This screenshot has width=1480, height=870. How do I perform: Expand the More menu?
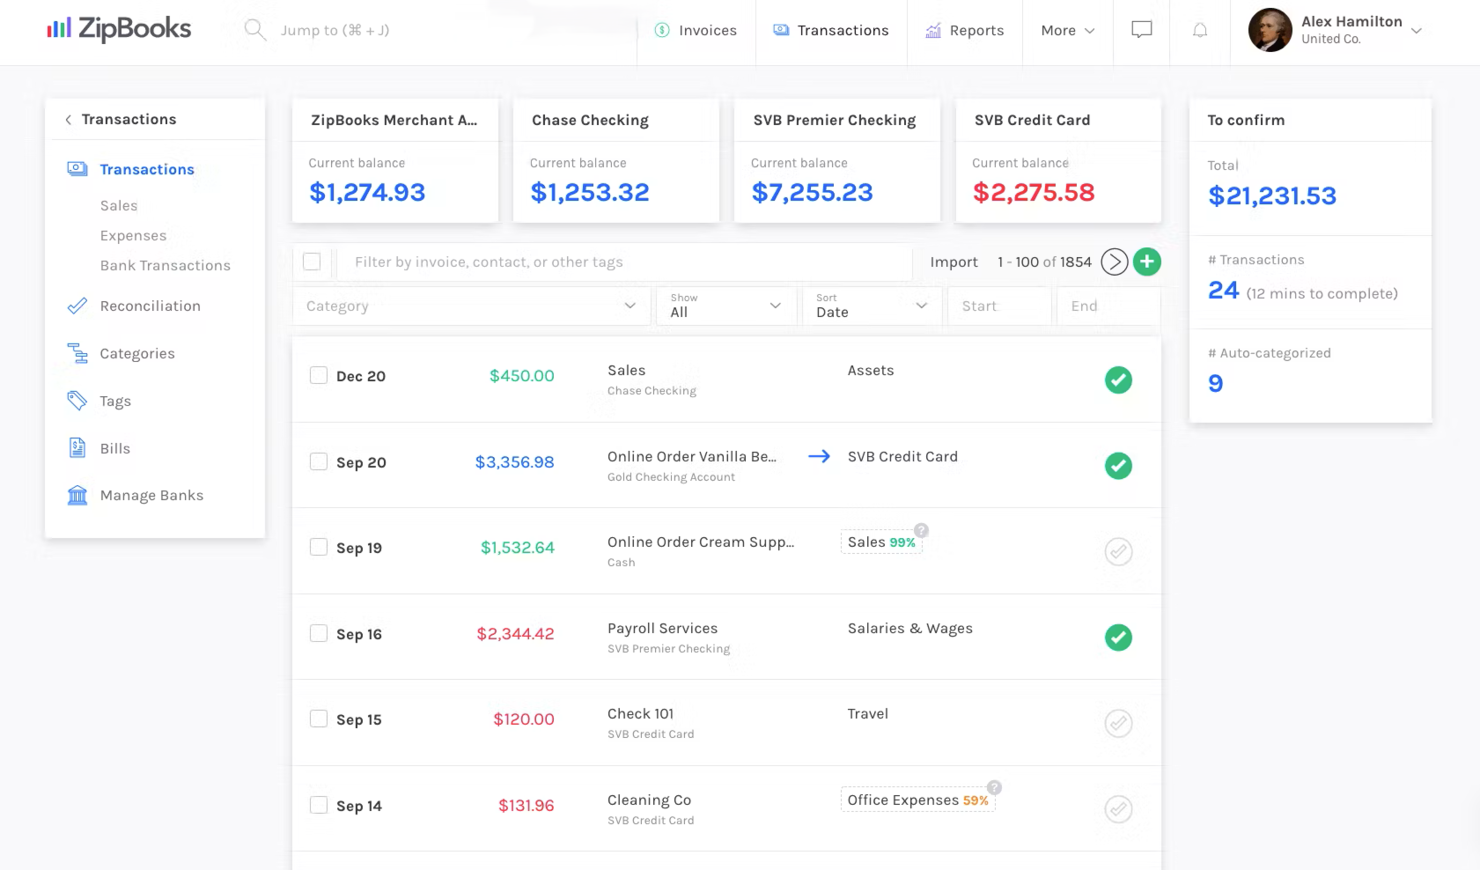pos(1067,30)
